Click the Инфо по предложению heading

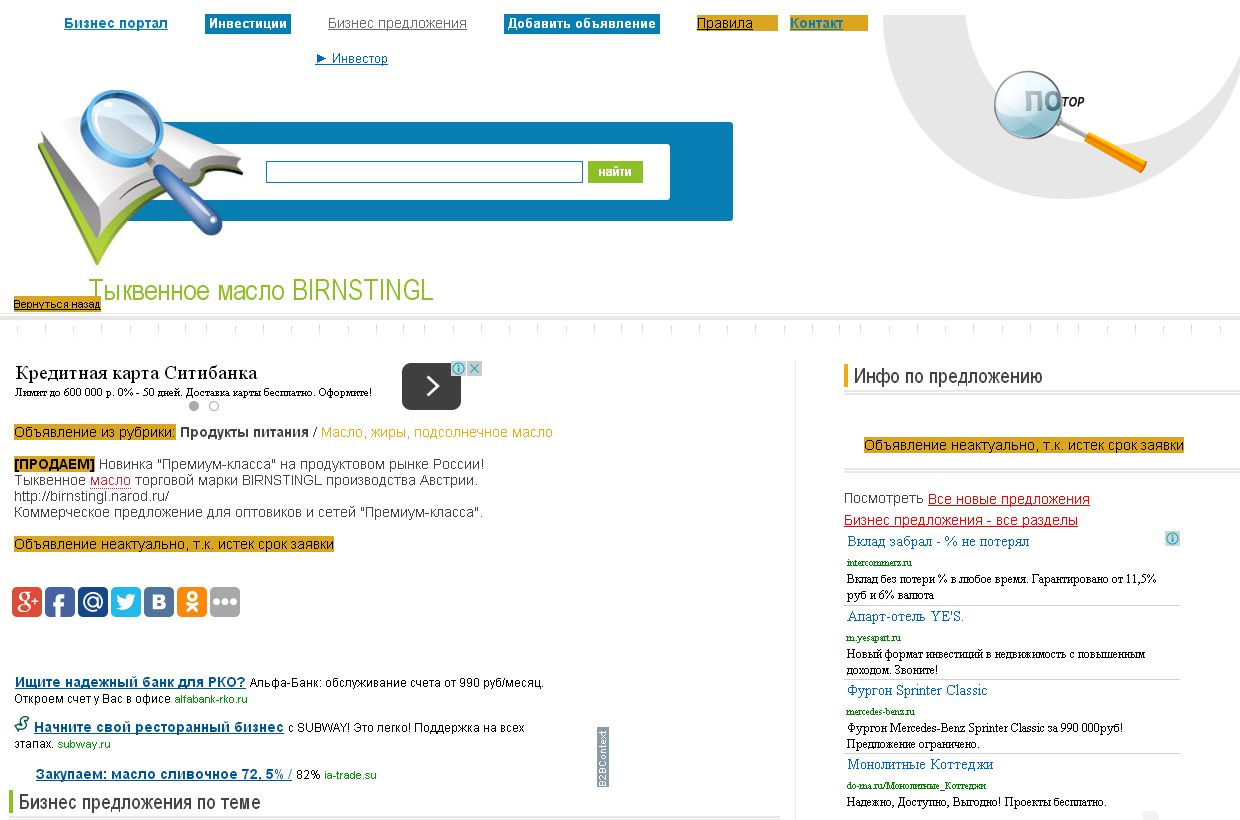click(948, 376)
